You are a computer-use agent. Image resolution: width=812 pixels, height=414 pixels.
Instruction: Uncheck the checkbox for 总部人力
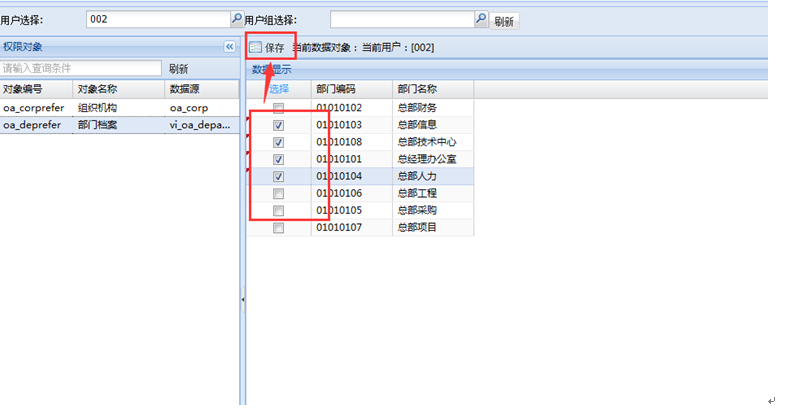[x=279, y=176]
